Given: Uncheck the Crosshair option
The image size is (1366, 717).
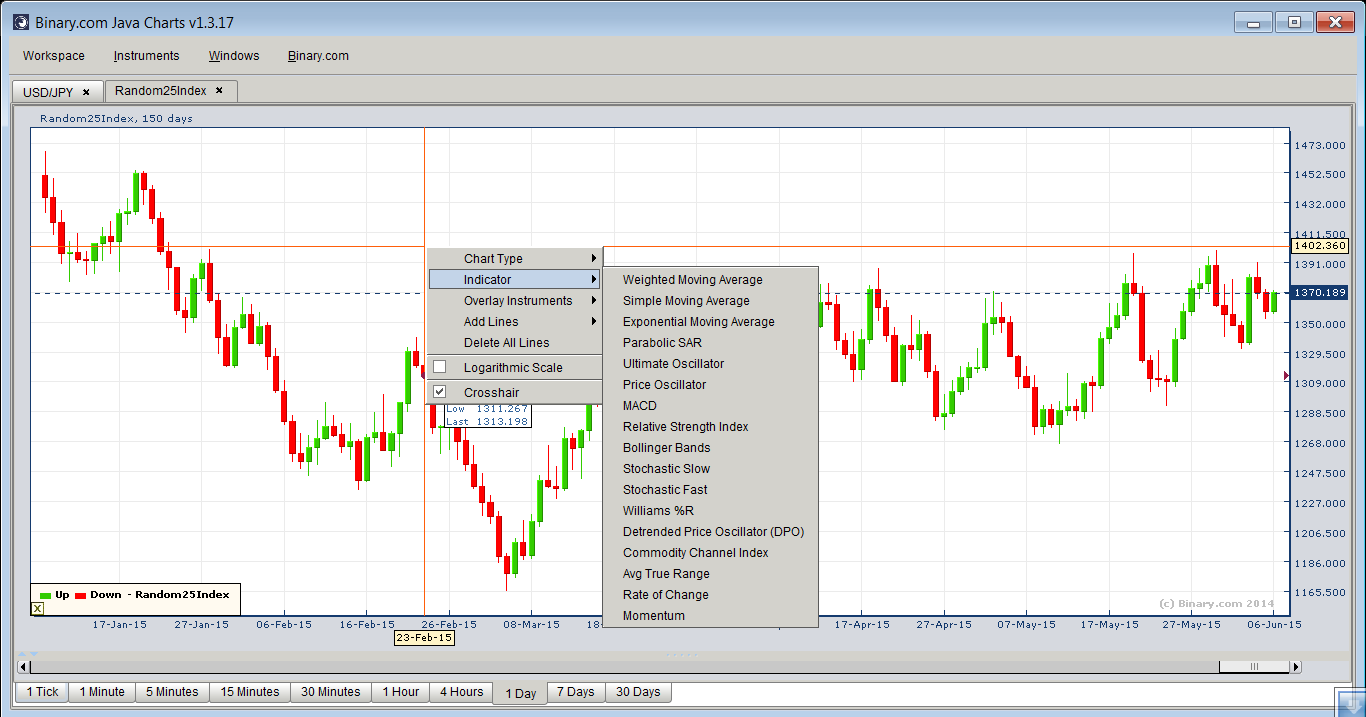Looking at the screenshot, I should click(439, 392).
